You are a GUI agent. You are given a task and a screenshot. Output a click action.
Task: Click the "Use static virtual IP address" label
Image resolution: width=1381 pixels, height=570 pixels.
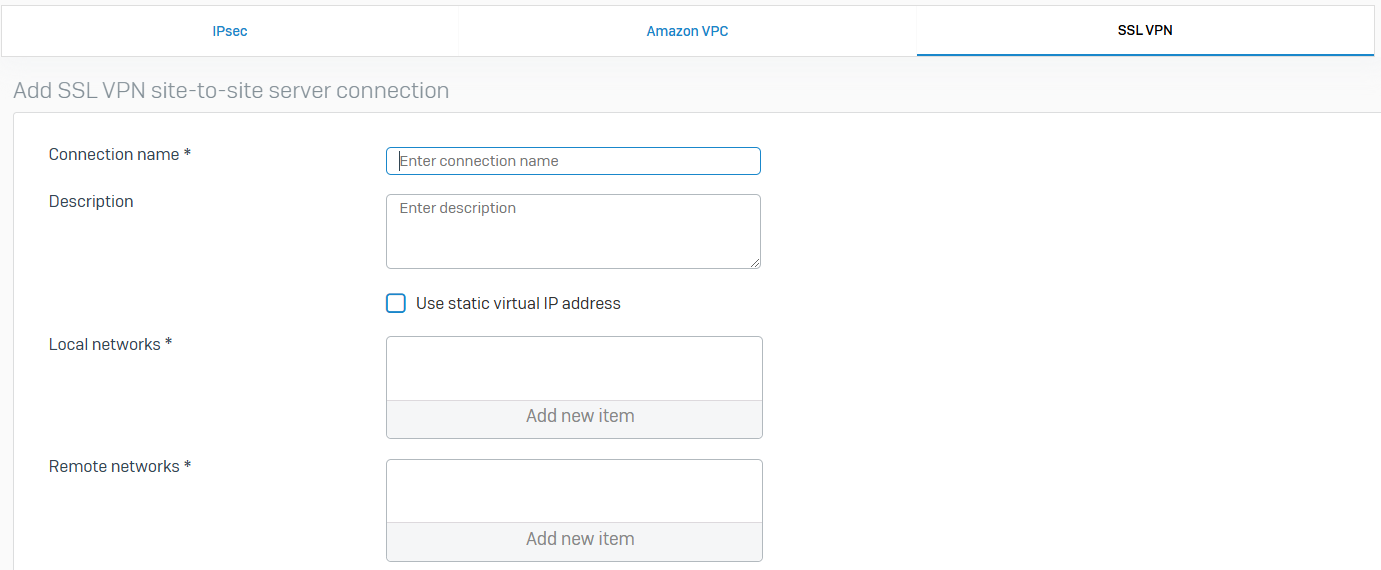tap(518, 303)
